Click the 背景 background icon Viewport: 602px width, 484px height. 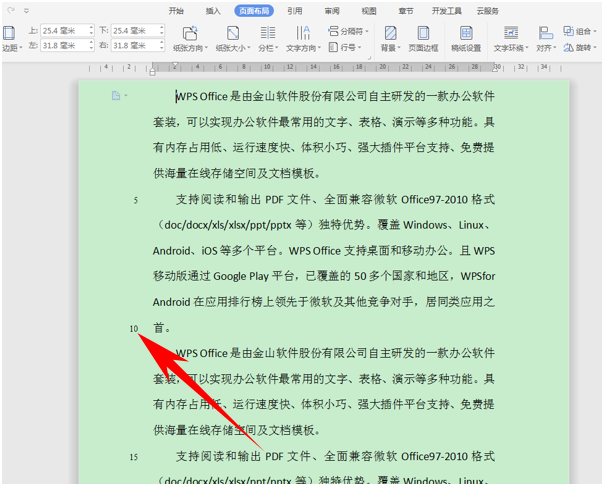[x=390, y=33]
